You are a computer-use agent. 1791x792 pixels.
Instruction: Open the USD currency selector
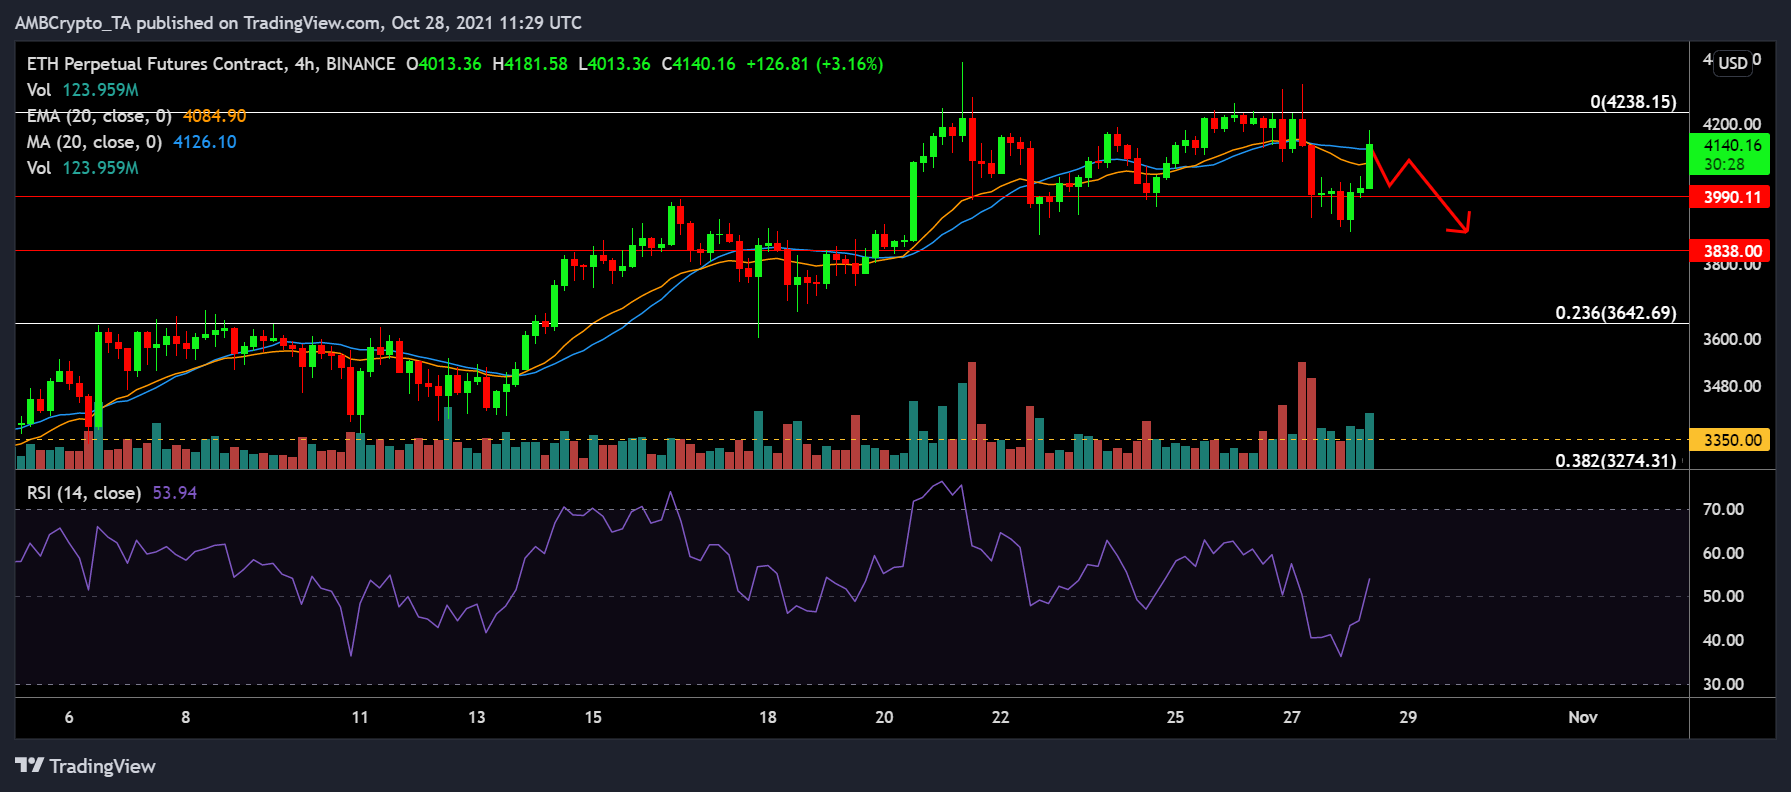1733,63
